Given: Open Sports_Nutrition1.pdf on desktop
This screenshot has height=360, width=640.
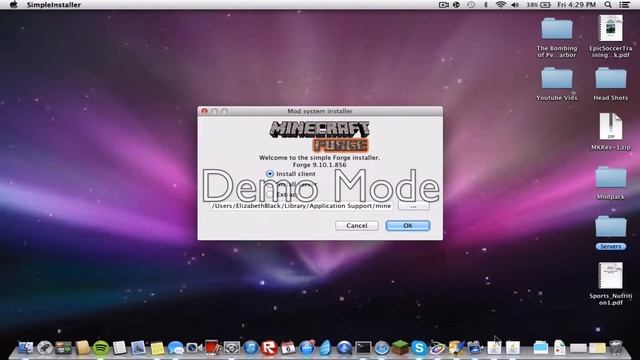Looking at the screenshot, I should (611, 284).
